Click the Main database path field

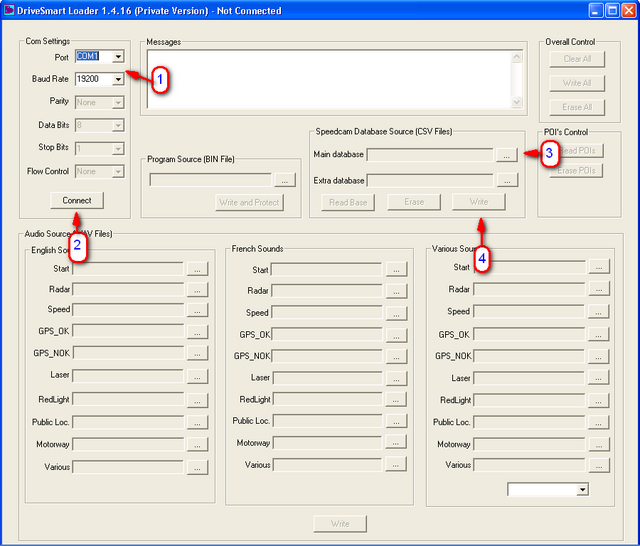click(430, 155)
